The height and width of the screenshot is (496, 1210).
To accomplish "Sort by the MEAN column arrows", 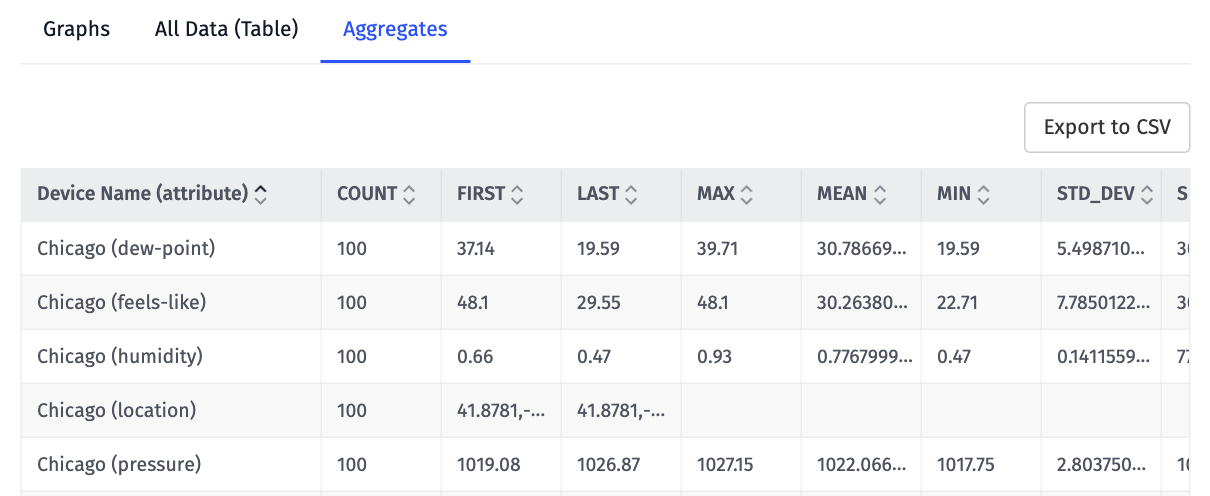I will [x=880, y=195].
